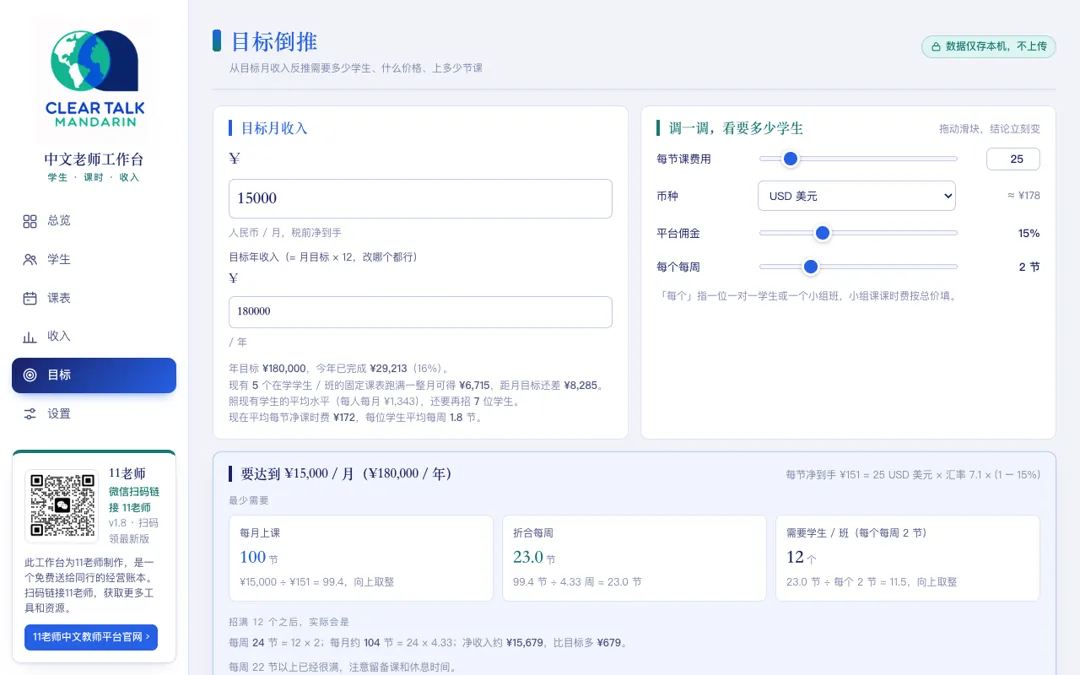
Task: Go to the 学生 students page
Action: coord(94,260)
